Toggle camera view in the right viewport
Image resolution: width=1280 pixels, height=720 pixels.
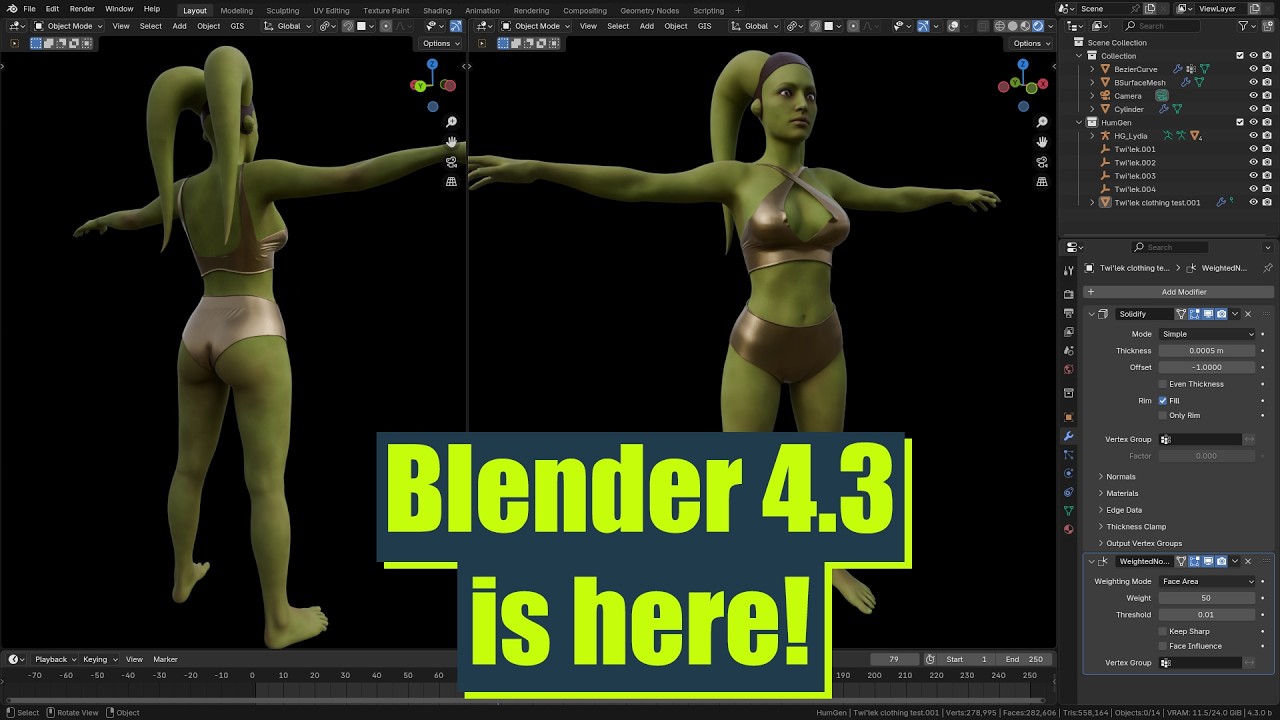tap(1042, 162)
